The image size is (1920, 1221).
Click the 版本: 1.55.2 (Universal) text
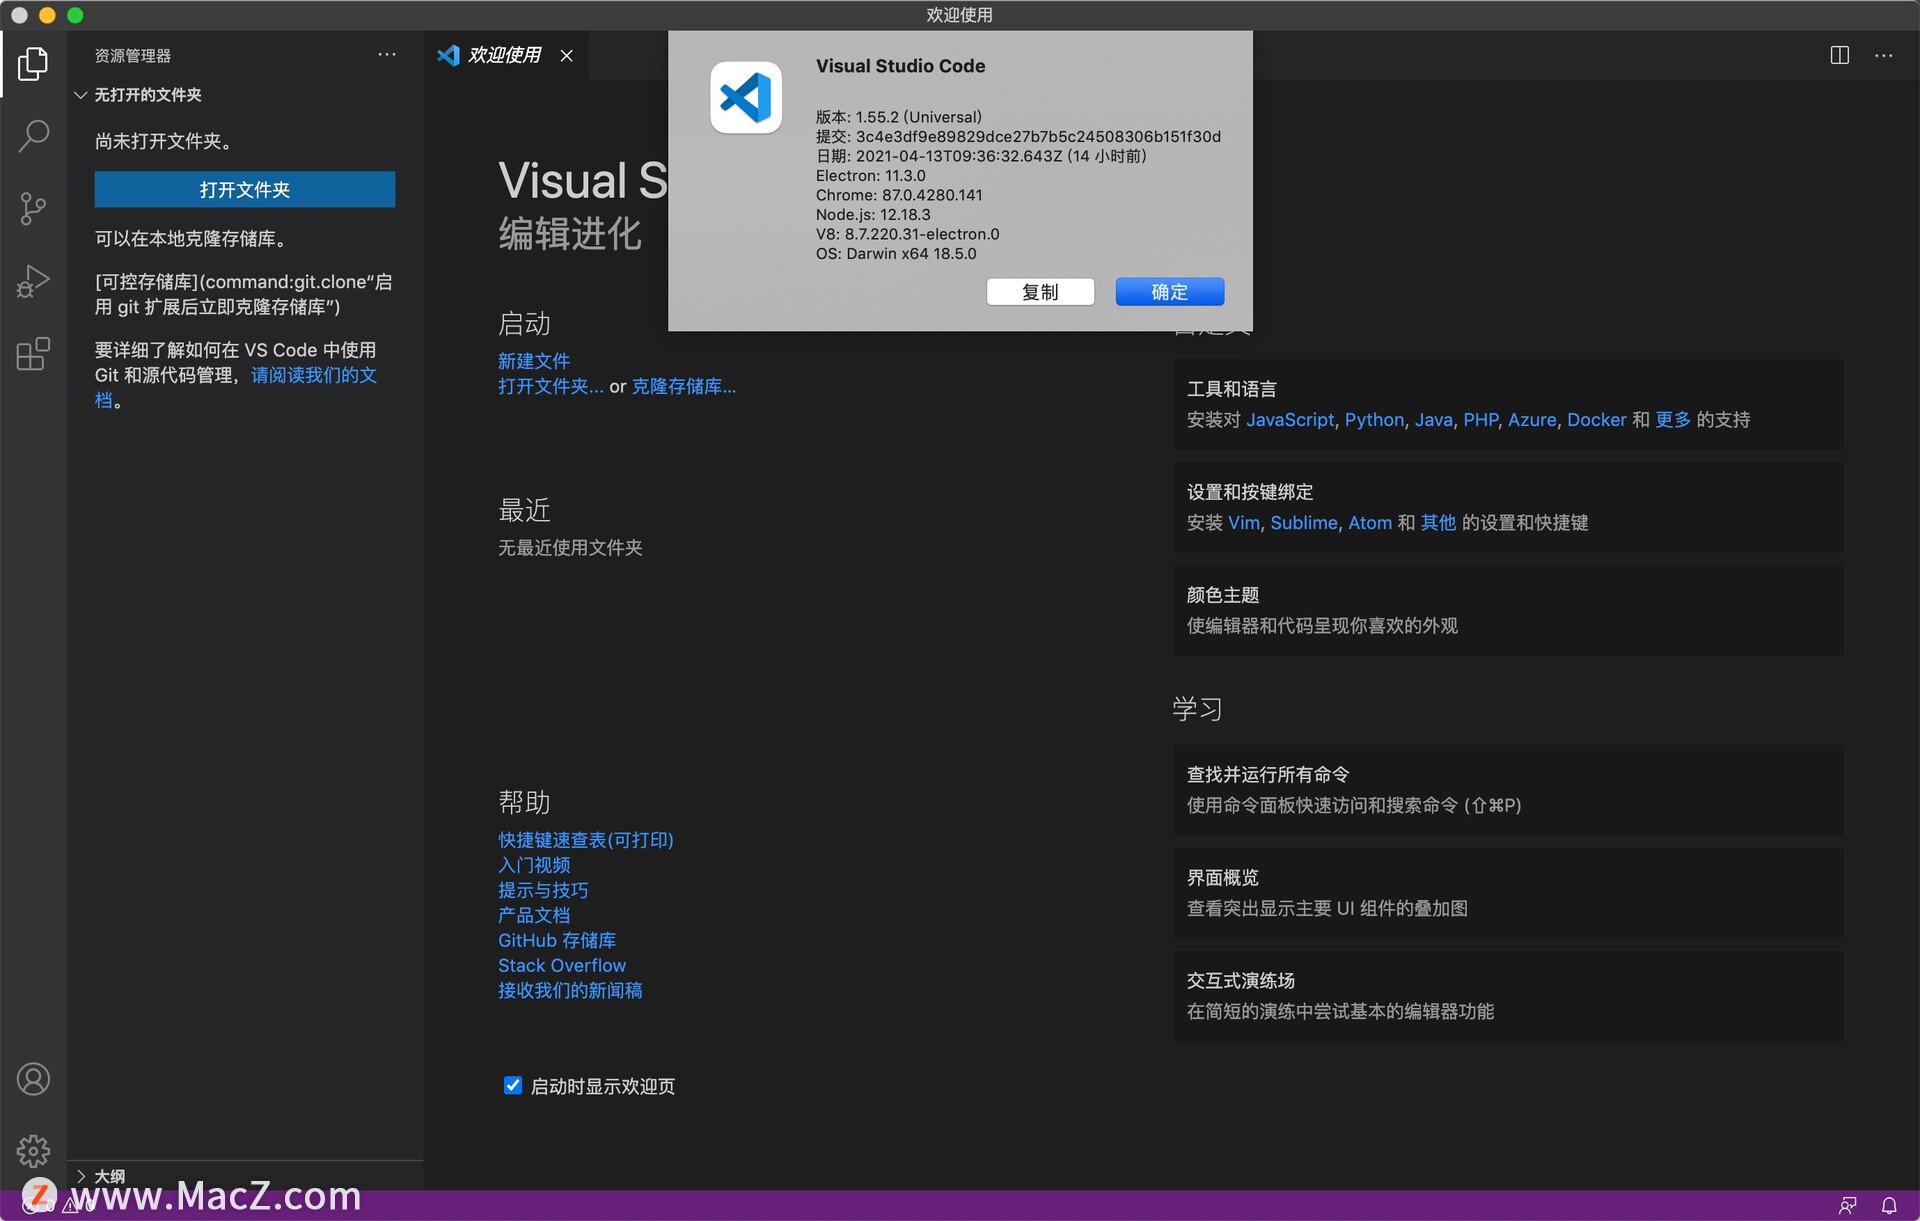click(x=899, y=117)
